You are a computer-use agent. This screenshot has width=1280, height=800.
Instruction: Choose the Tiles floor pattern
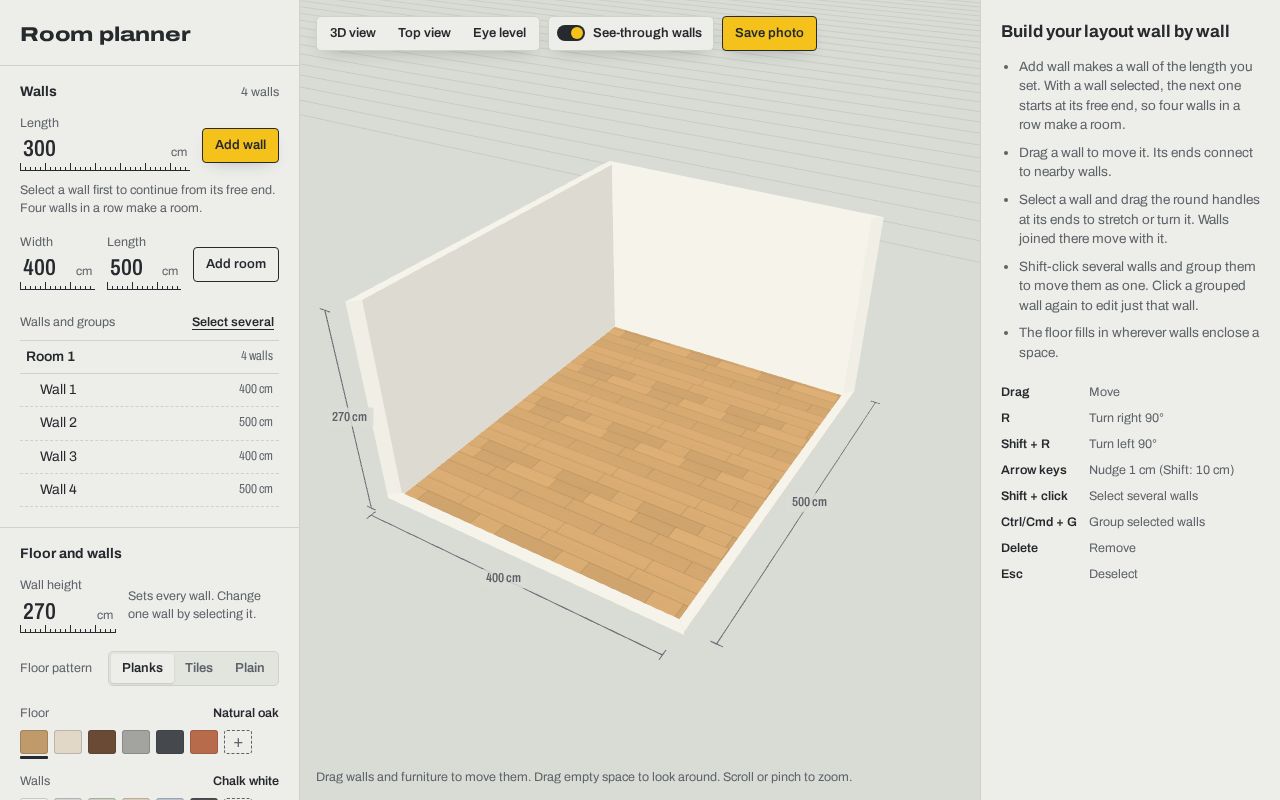[199, 668]
